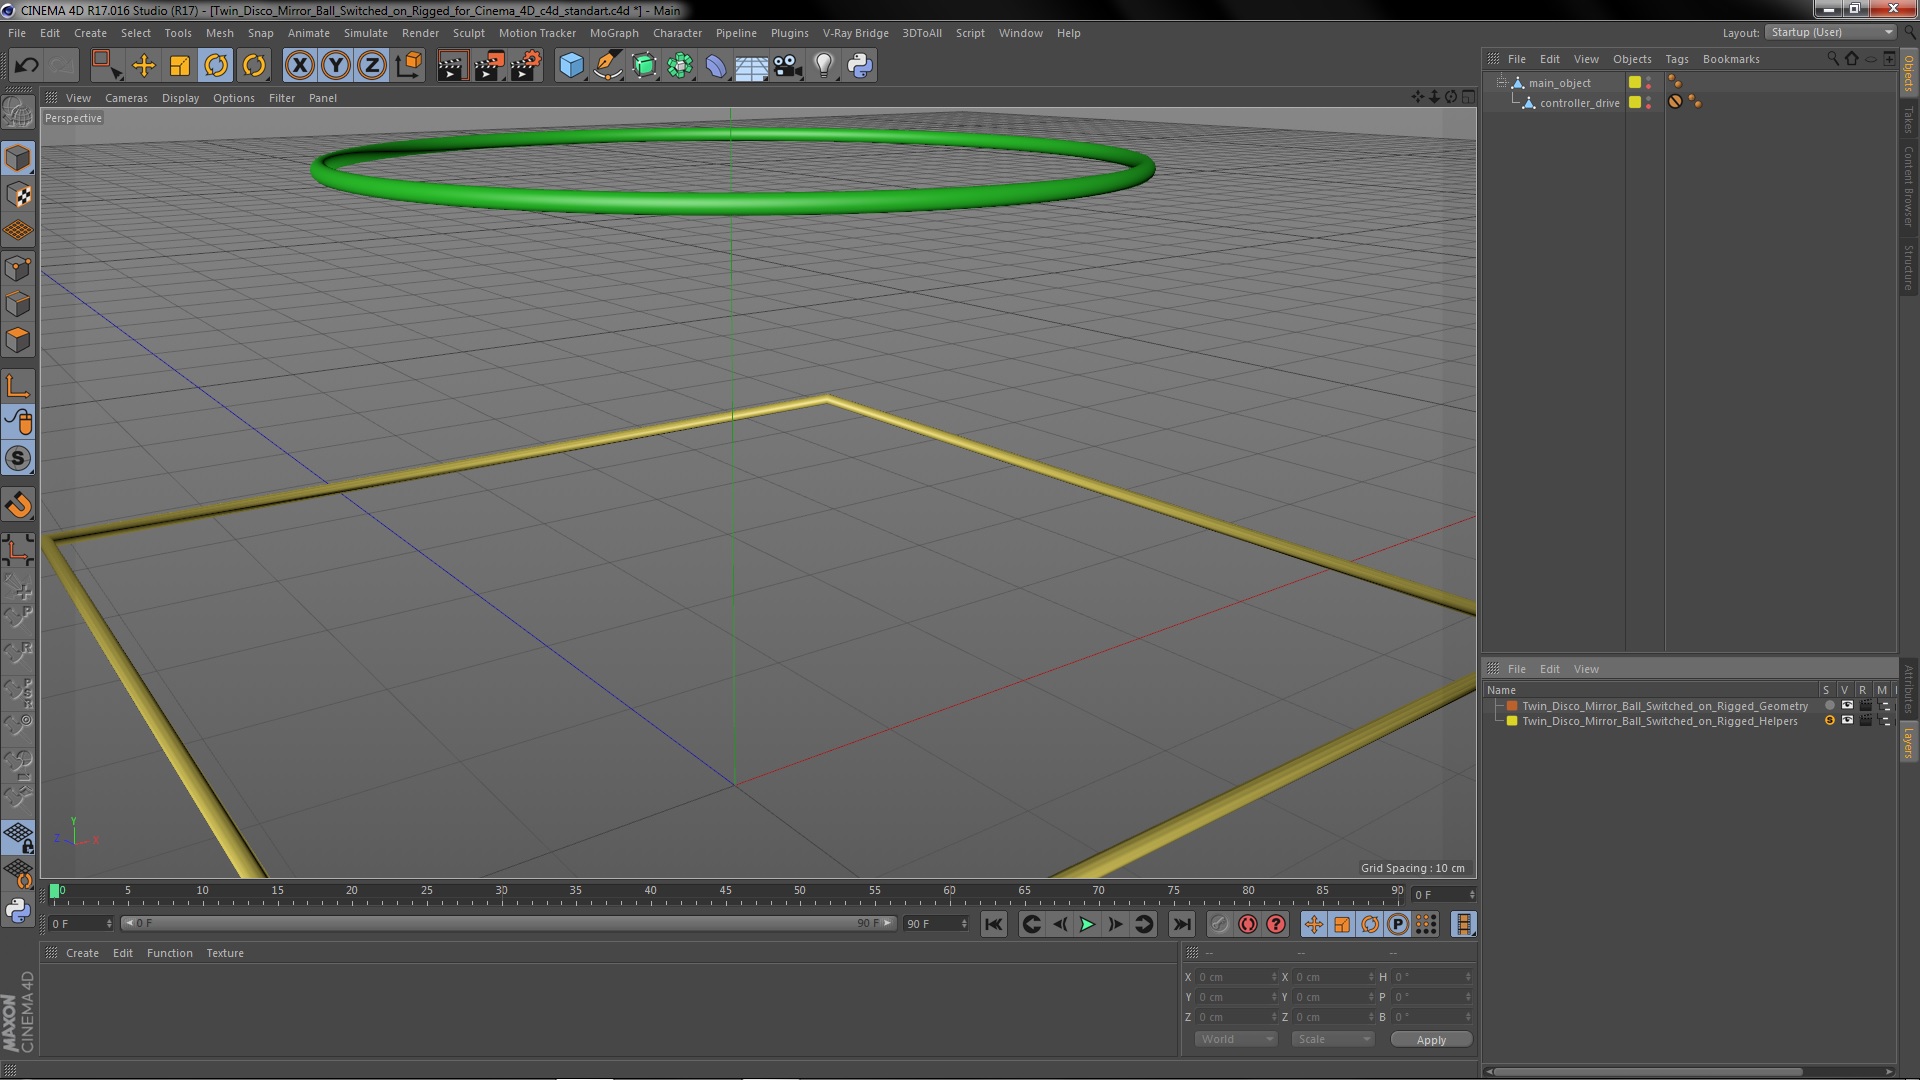This screenshot has width=1920, height=1080.
Task: Toggle editor visibility dots for main_object
Action: [1649, 83]
